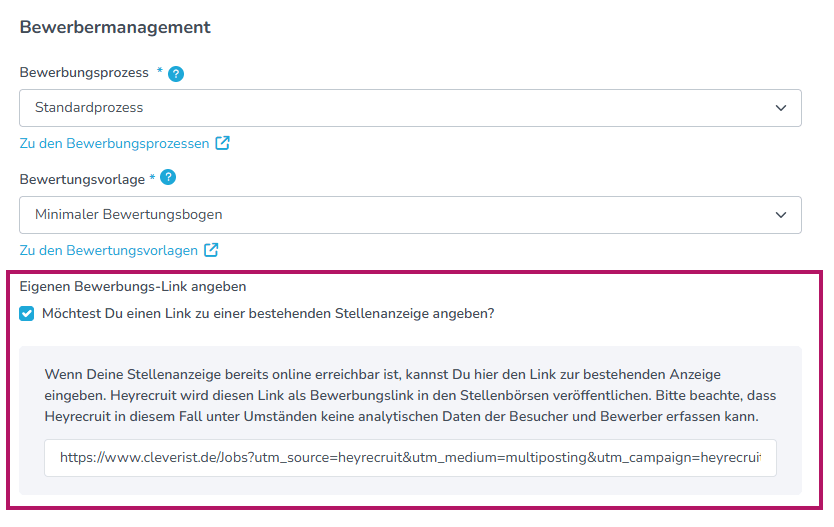This screenshot has height=527, width=834.
Task: Expand the Minimaler Bewertungsbogen dropdown arrow
Action: 781,214
